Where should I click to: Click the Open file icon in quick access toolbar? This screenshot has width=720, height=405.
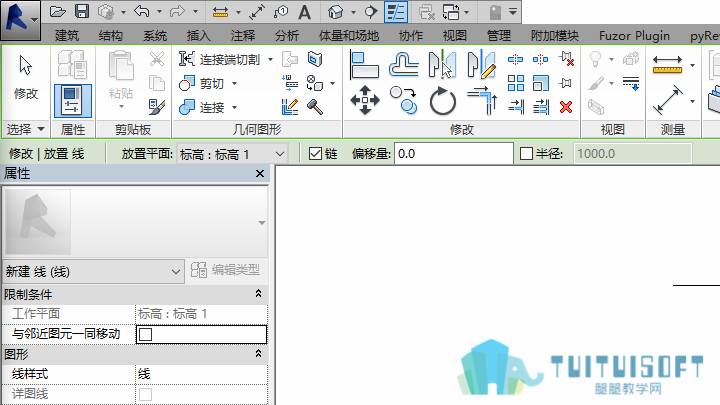(x=57, y=12)
